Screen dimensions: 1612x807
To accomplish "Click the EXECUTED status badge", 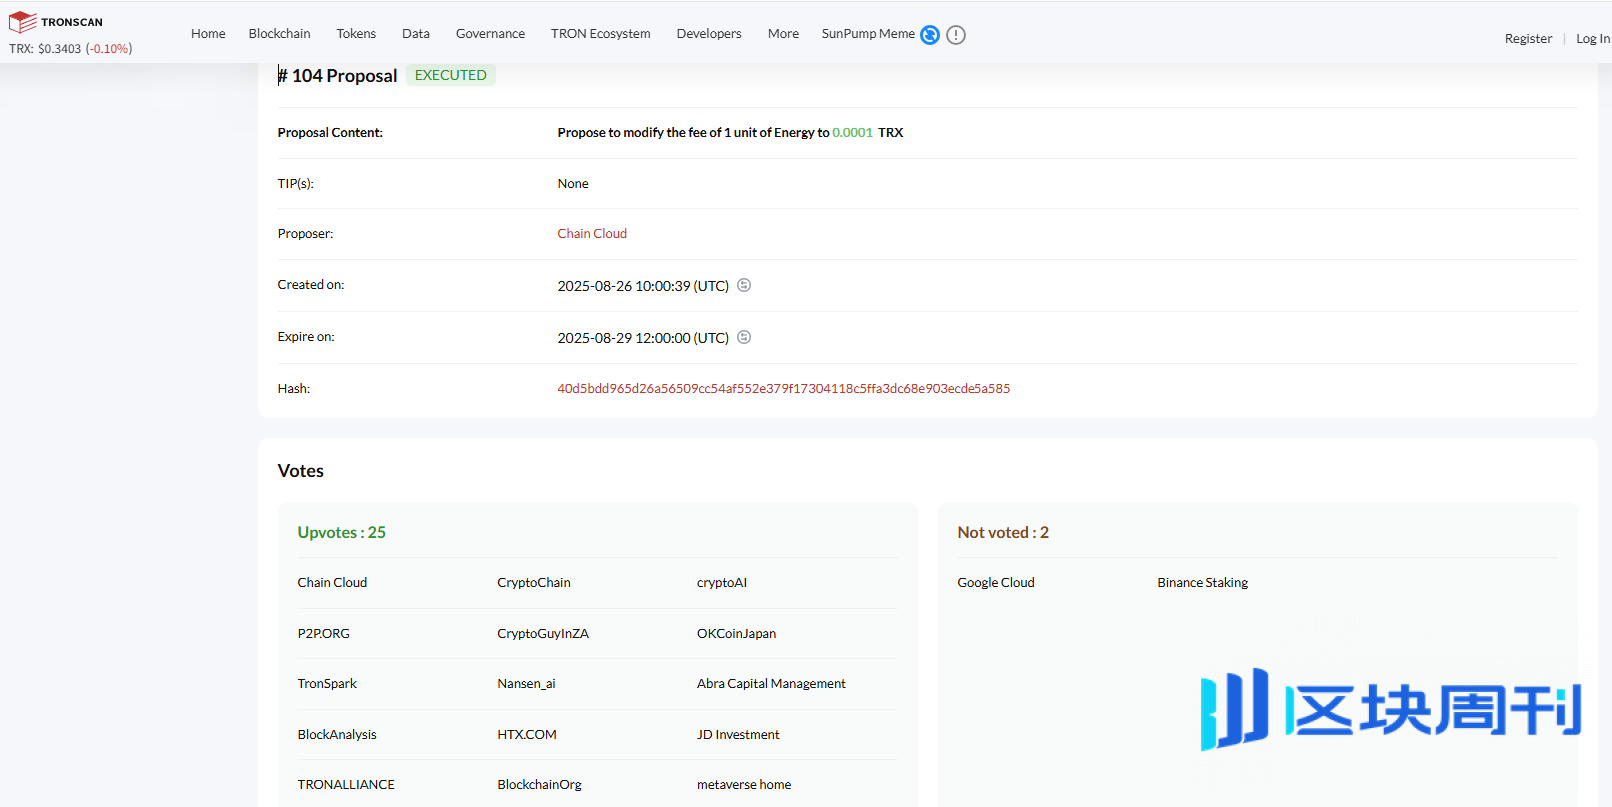I will pyautogui.click(x=451, y=75).
